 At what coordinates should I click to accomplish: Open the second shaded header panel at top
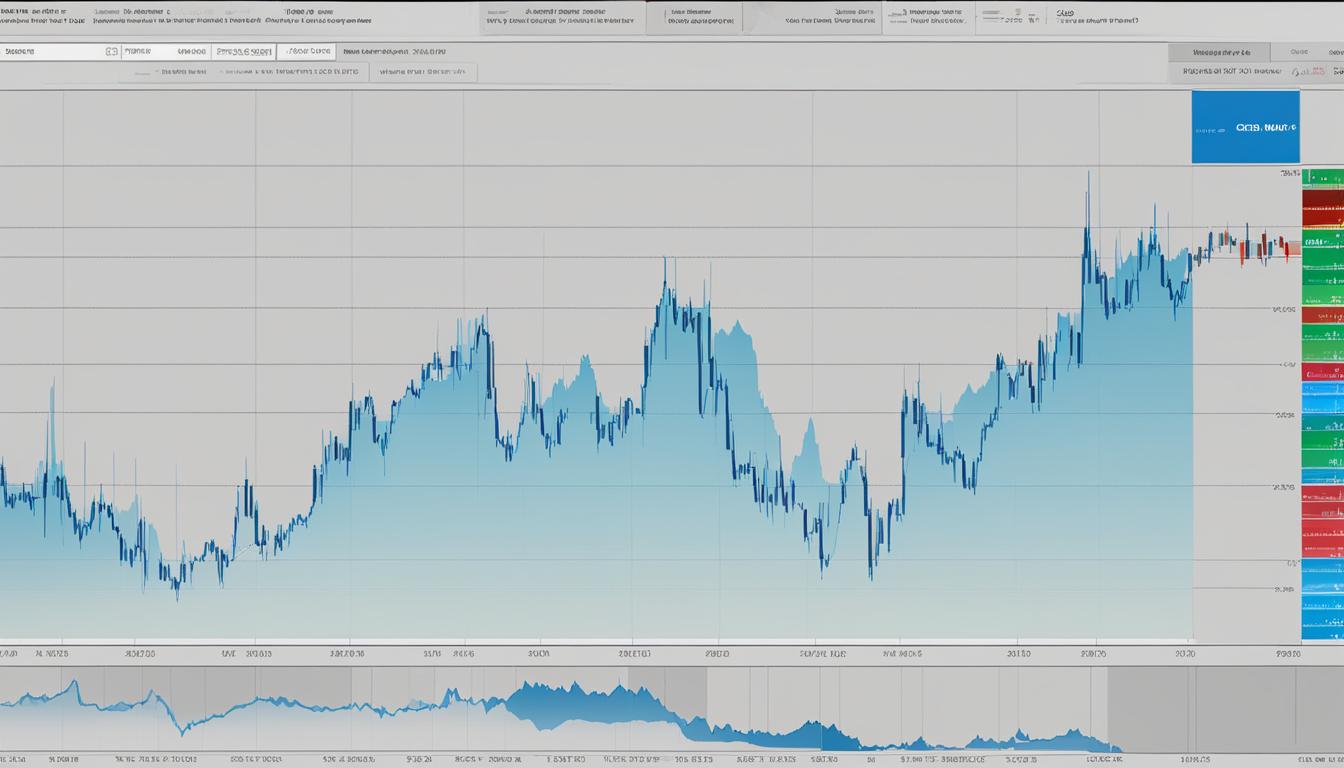694,18
